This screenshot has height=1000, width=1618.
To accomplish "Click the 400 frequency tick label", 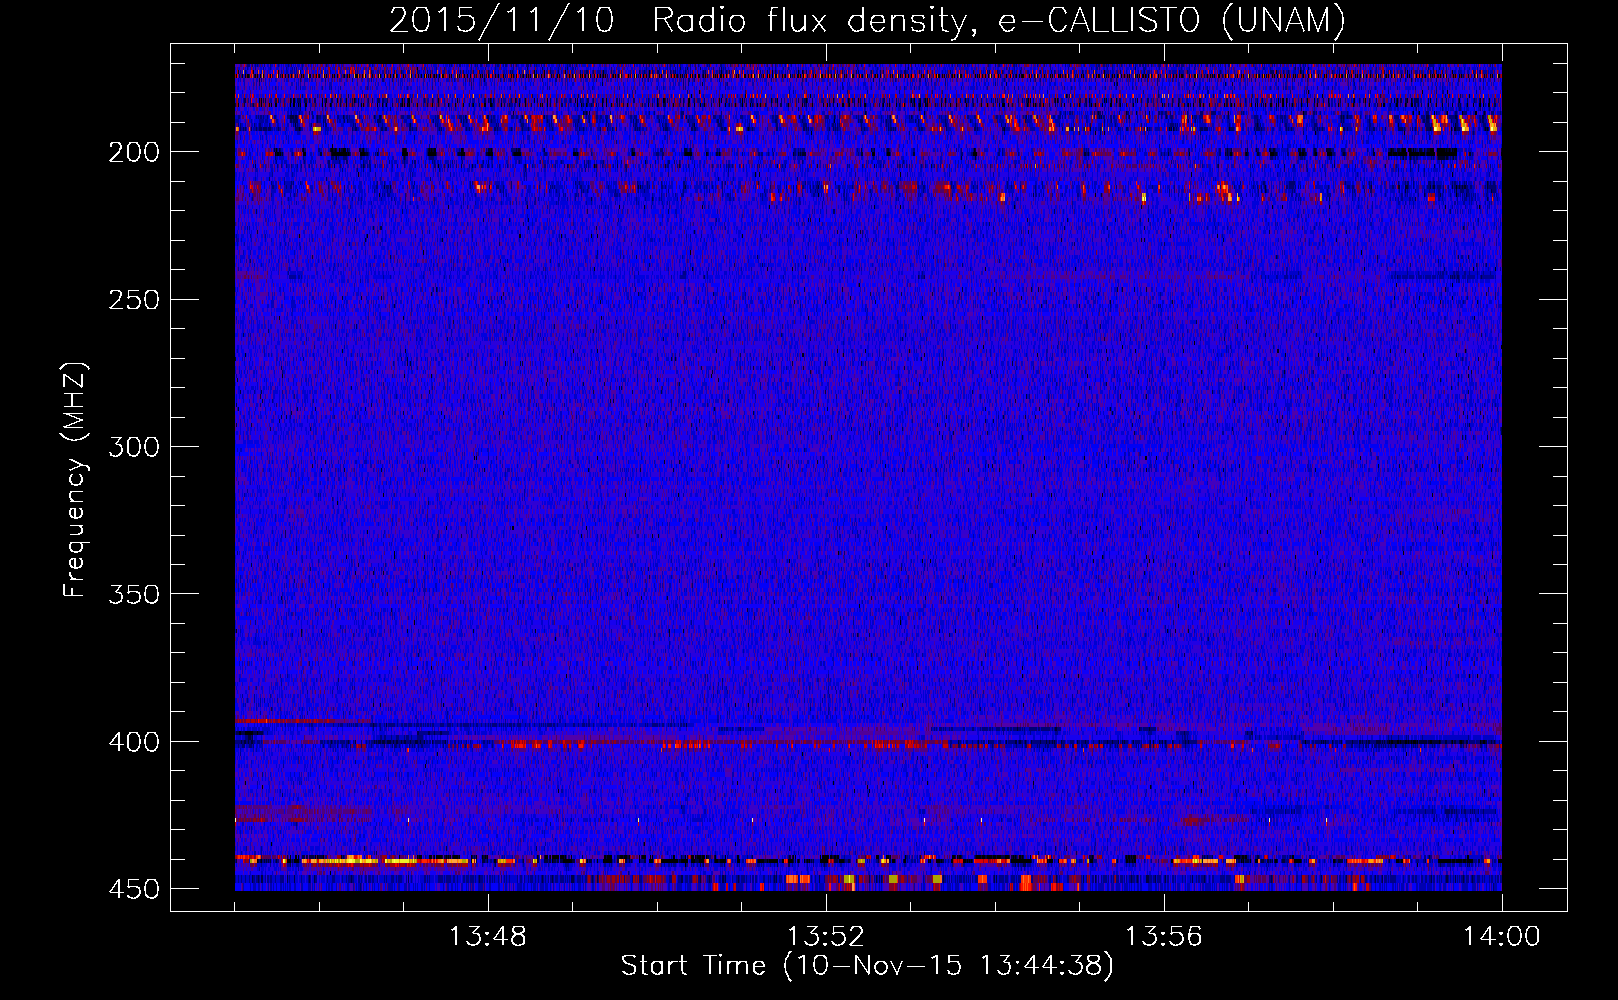I will click(134, 742).
